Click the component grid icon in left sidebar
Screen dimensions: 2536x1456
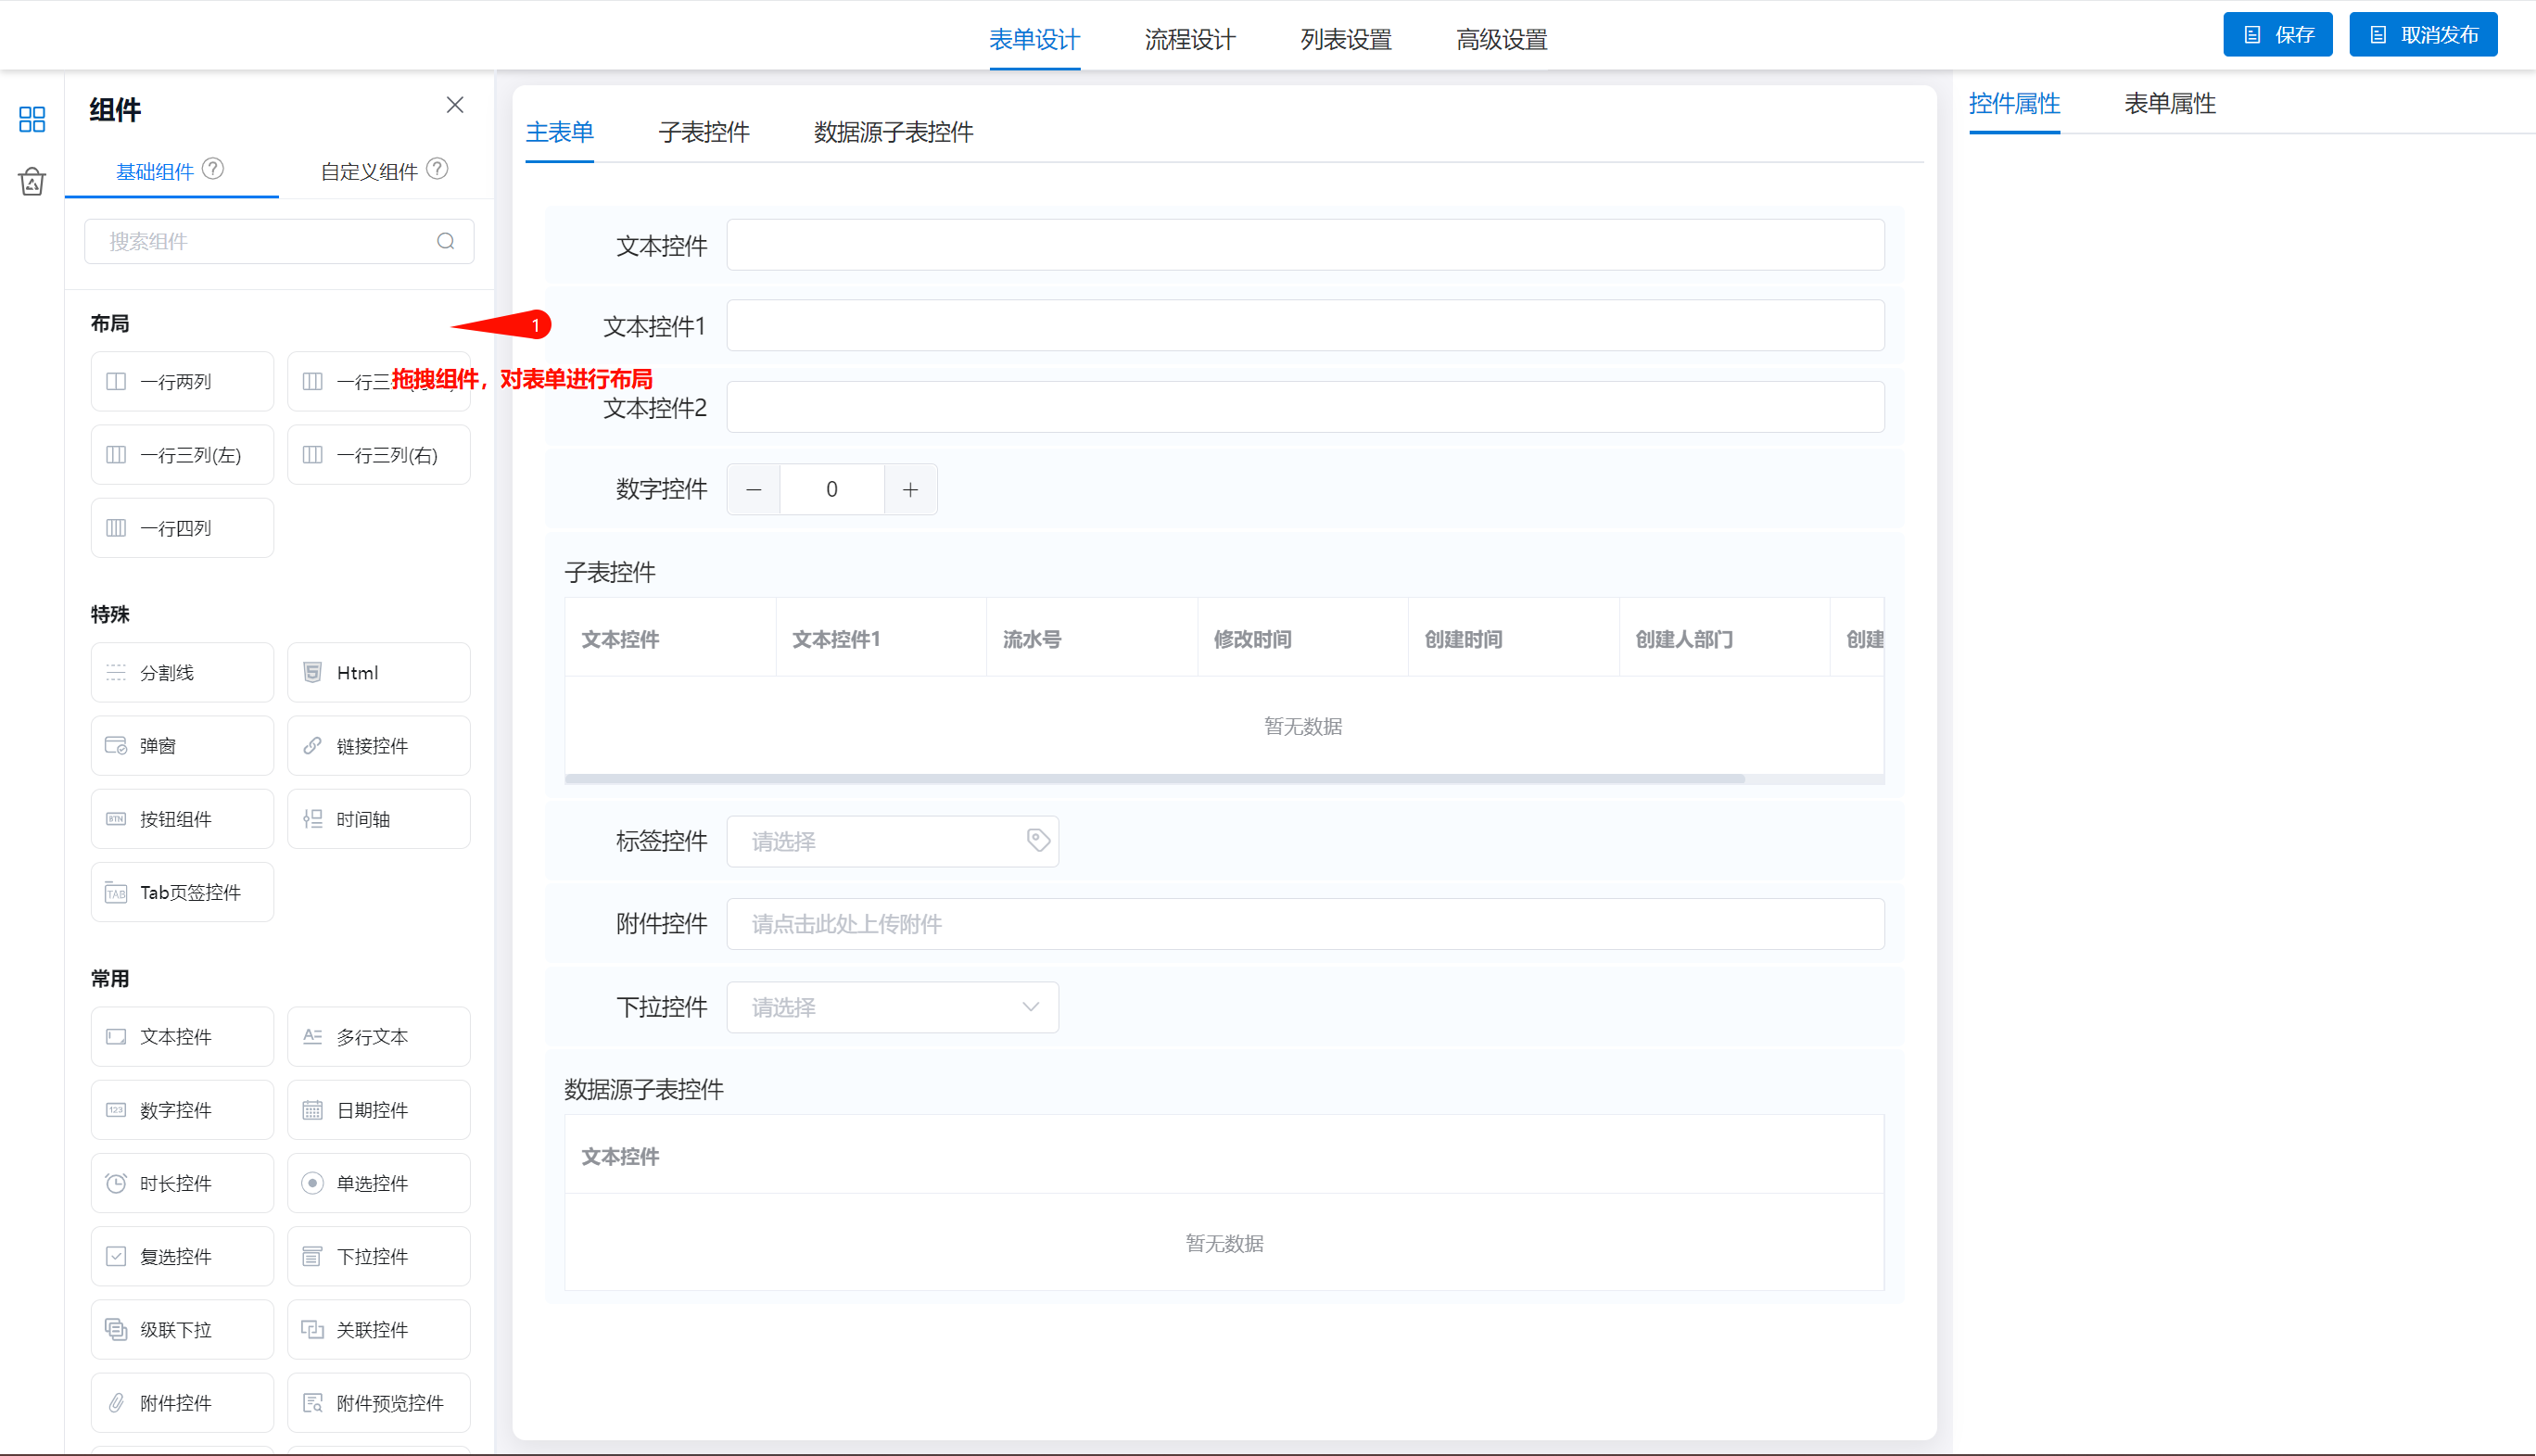[x=32, y=120]
